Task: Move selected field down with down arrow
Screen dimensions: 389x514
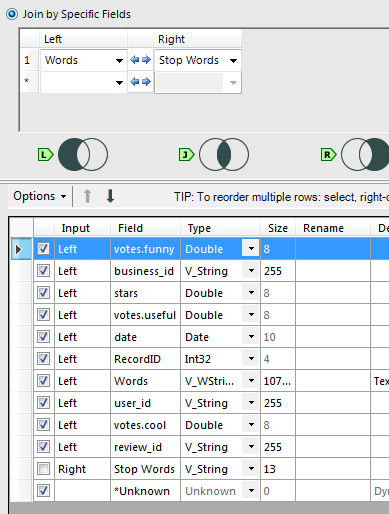Action: click(x=110, y=196)
